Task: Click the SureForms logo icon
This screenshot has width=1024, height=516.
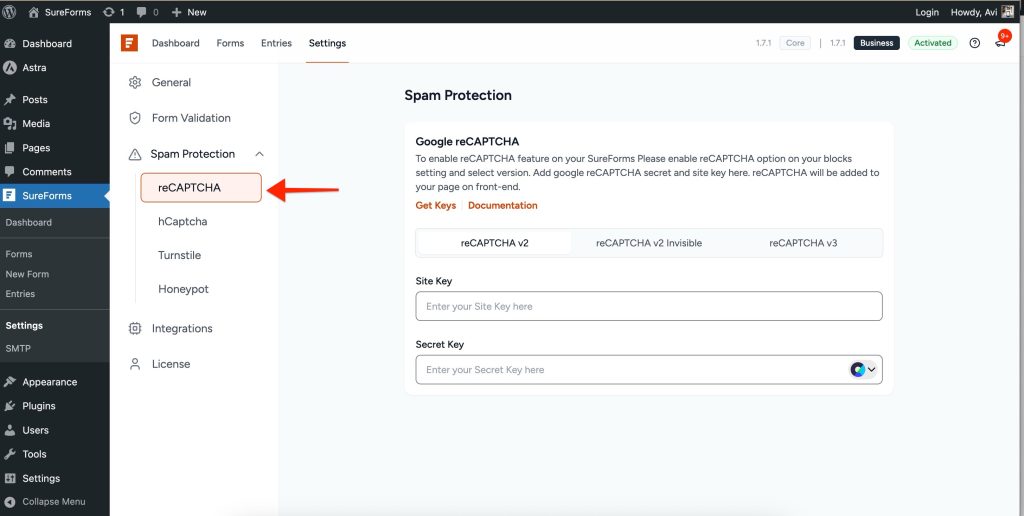Action: [129, 43]
